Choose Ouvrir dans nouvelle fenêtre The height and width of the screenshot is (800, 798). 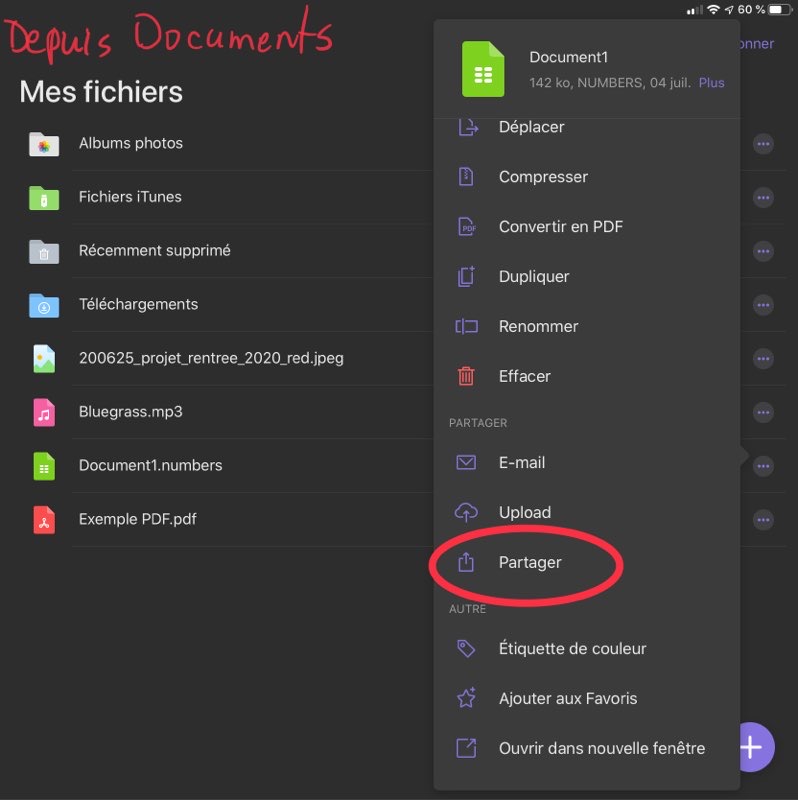click(x=601, y=749)
